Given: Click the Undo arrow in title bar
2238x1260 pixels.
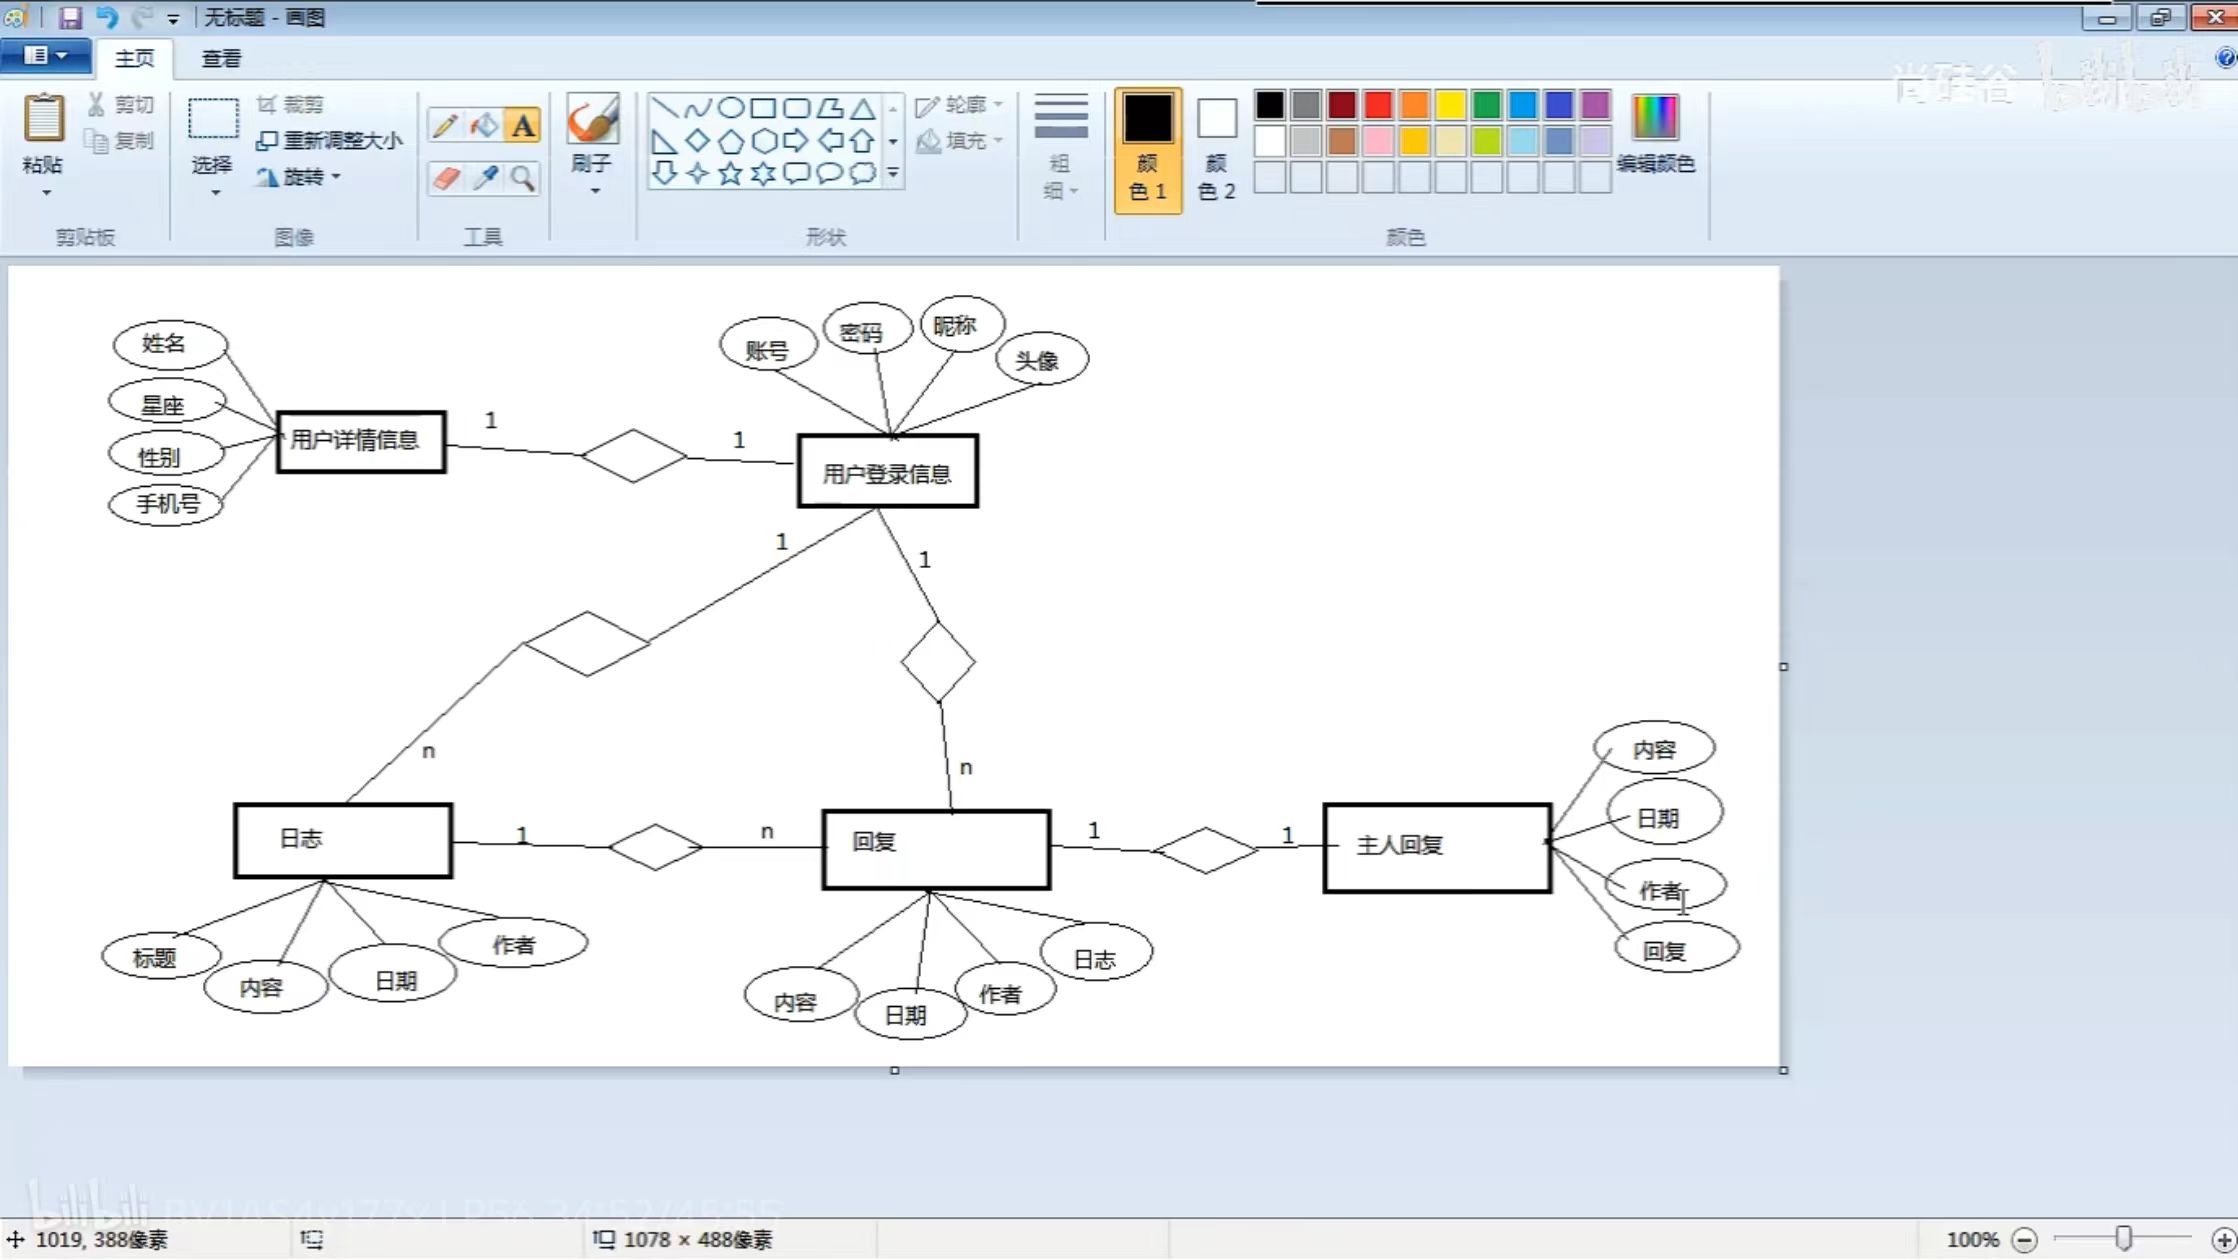Looking at the screenshot, I should pyautogui.click(x=106, y=17).
